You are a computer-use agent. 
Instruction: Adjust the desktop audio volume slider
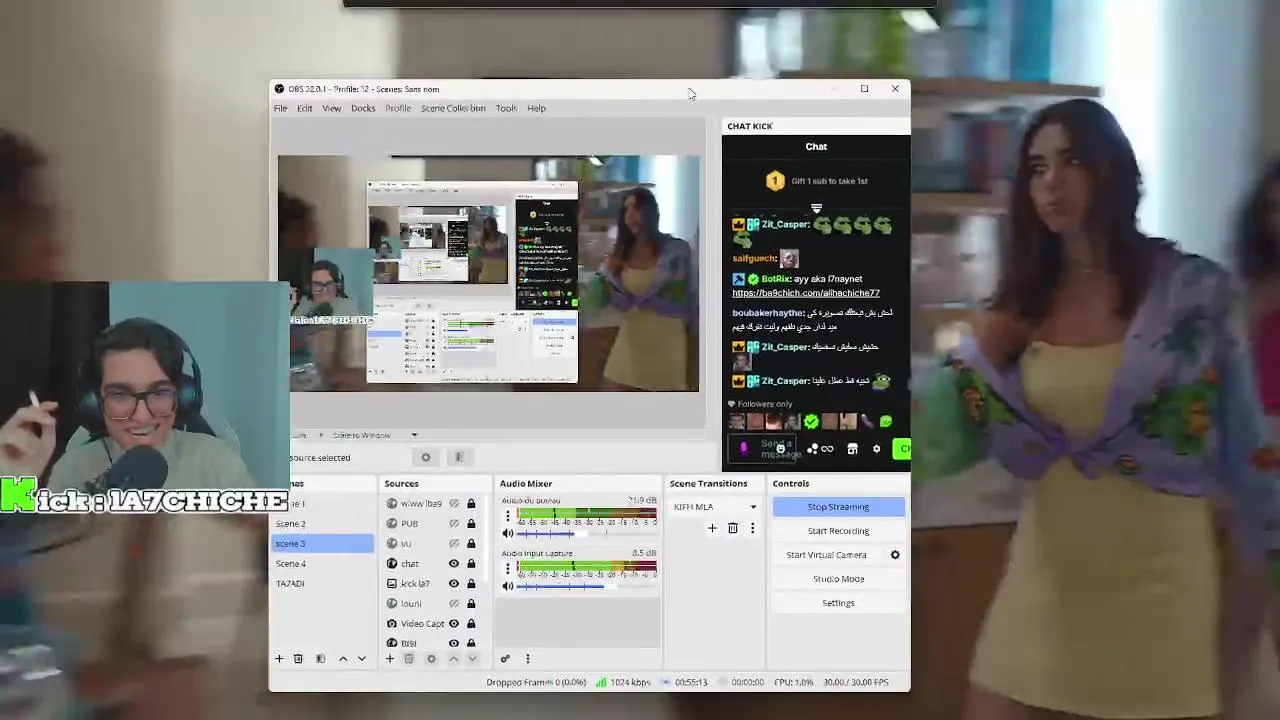(x=585, y=533)
